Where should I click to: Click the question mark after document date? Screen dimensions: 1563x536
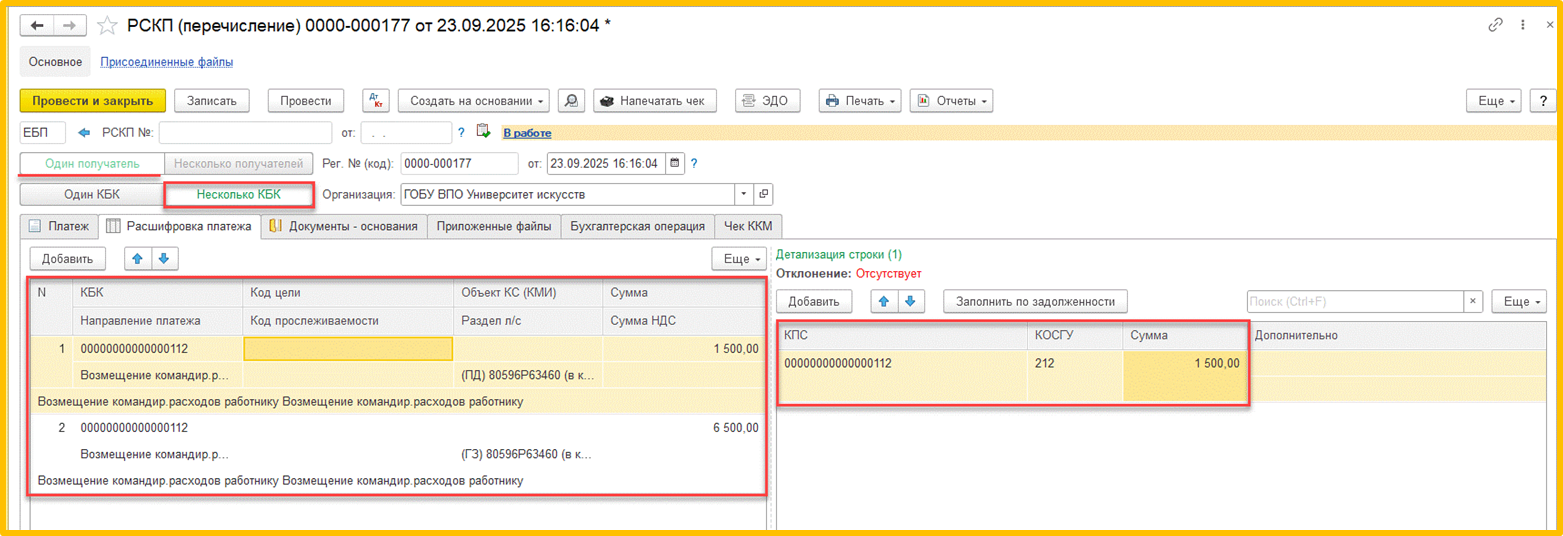tap(694, 163)
